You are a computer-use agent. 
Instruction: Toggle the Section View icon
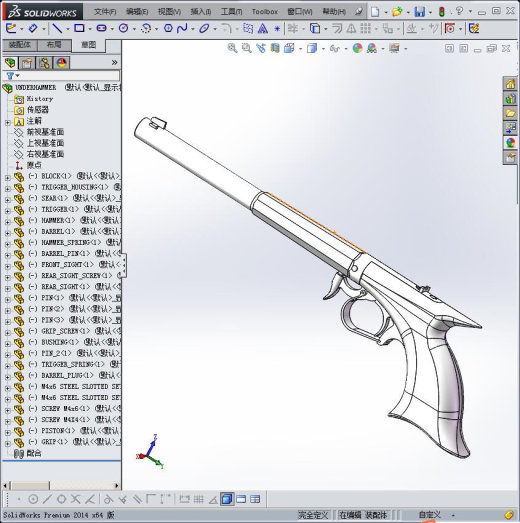pos(275,48)
